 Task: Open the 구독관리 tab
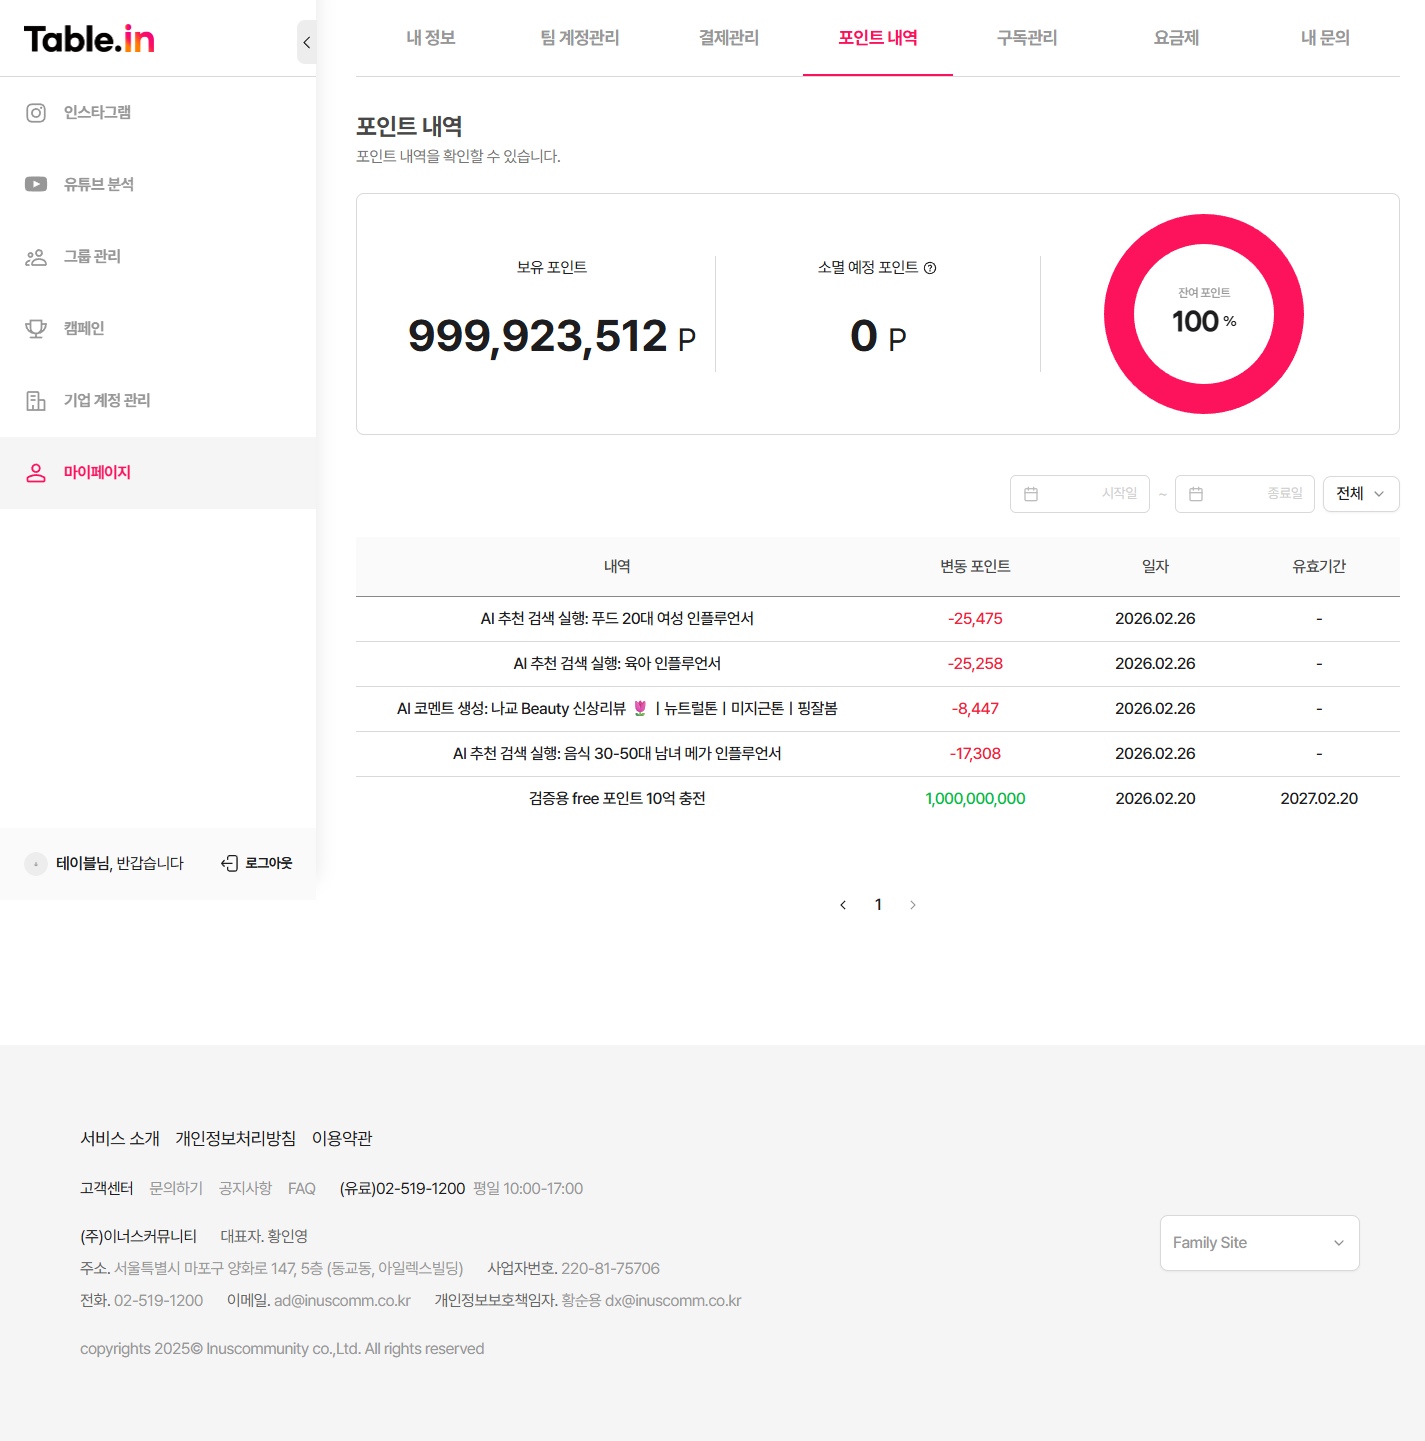click(x=1027, y=38)
